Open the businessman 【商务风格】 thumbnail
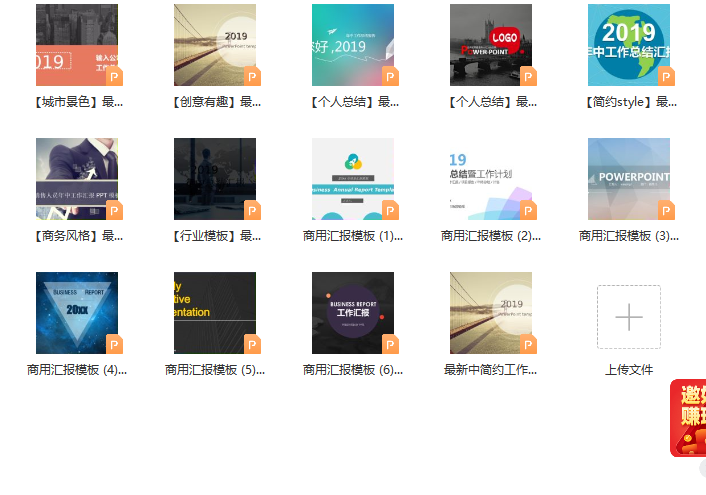This screenshot has height=495, width=706. click(77, 179)
